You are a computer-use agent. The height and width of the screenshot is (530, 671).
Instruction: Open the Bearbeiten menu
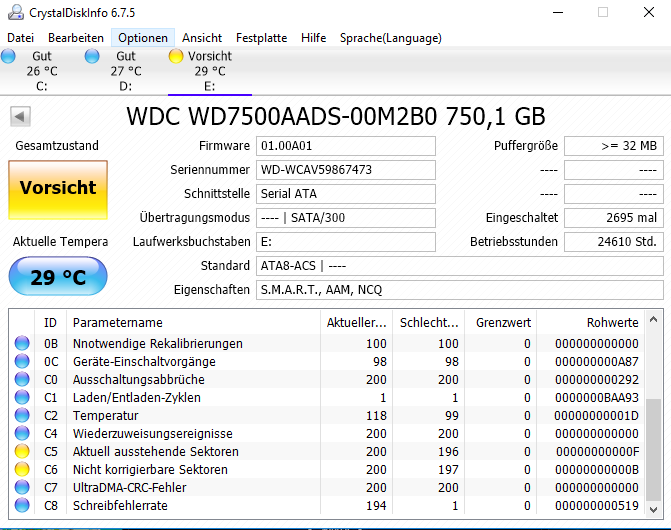(x=76, y=38)
